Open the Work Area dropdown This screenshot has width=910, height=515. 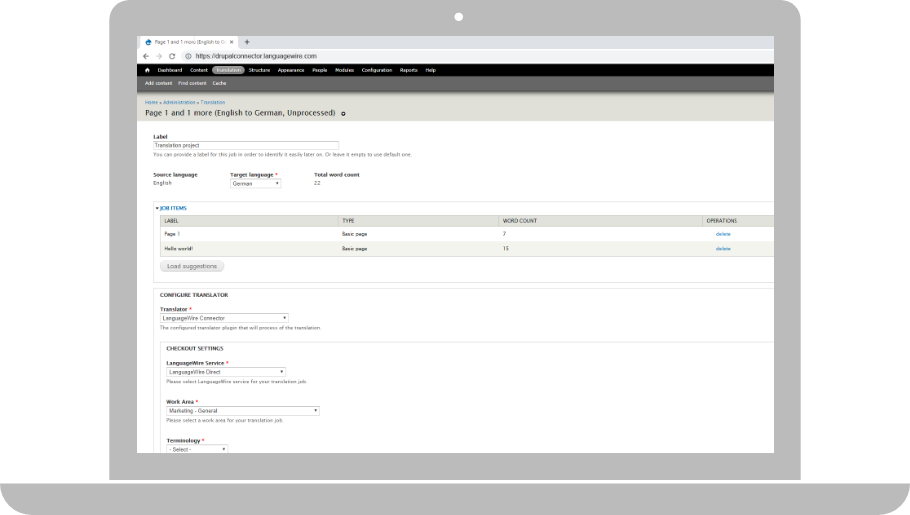pyautogui.click(x=242, y=410)
